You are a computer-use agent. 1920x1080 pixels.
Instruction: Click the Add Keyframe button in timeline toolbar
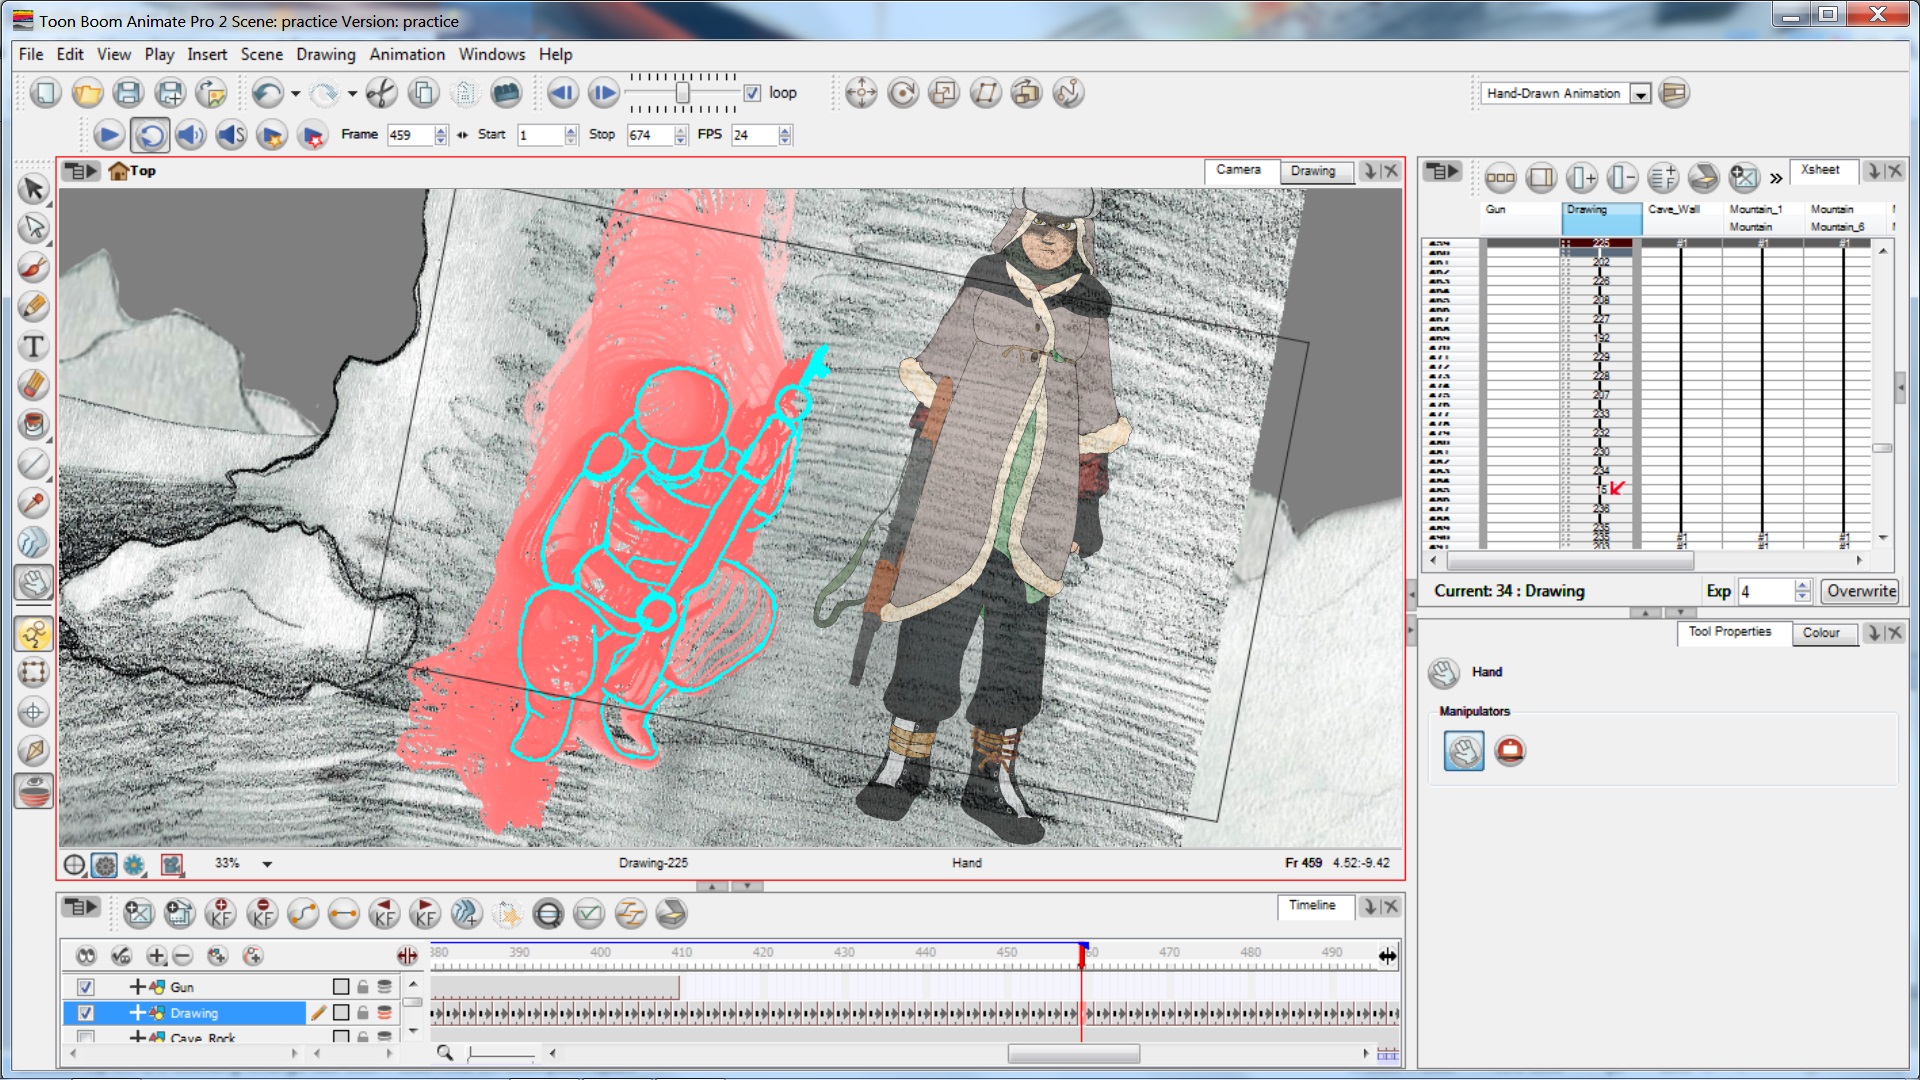(220, 913)
